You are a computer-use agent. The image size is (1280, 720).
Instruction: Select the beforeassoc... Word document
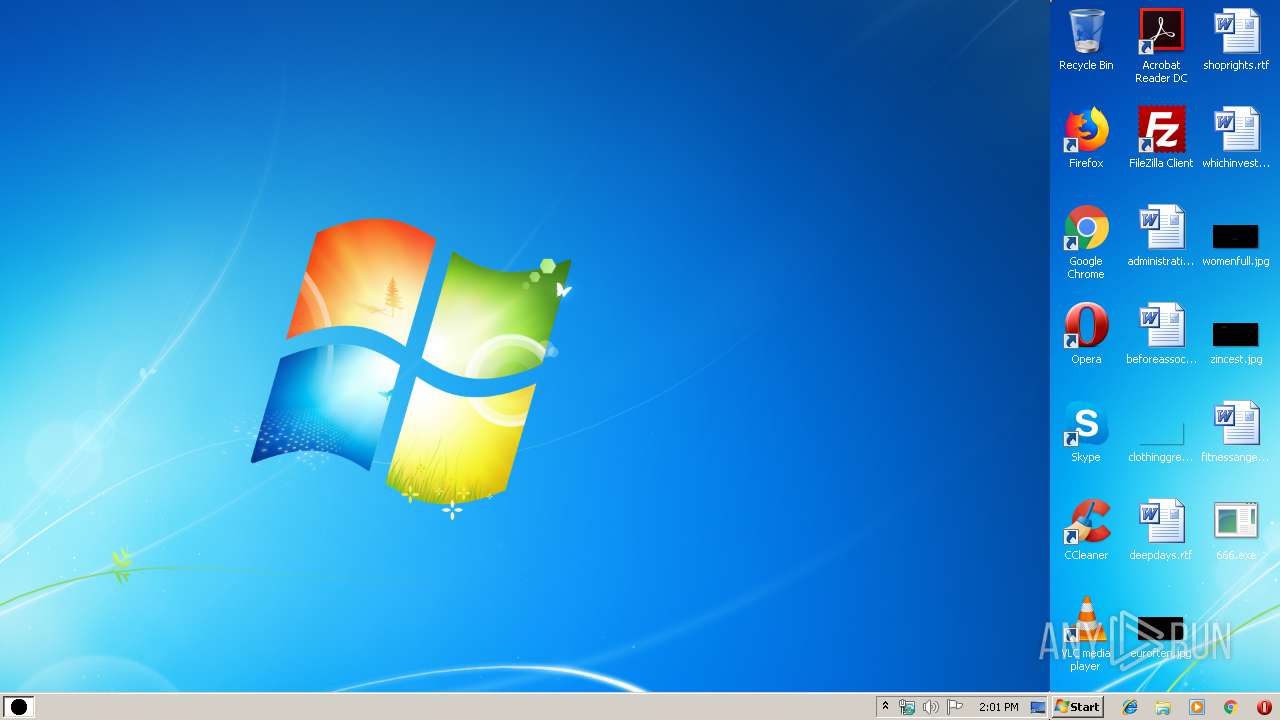click(x=1161, y=334)
